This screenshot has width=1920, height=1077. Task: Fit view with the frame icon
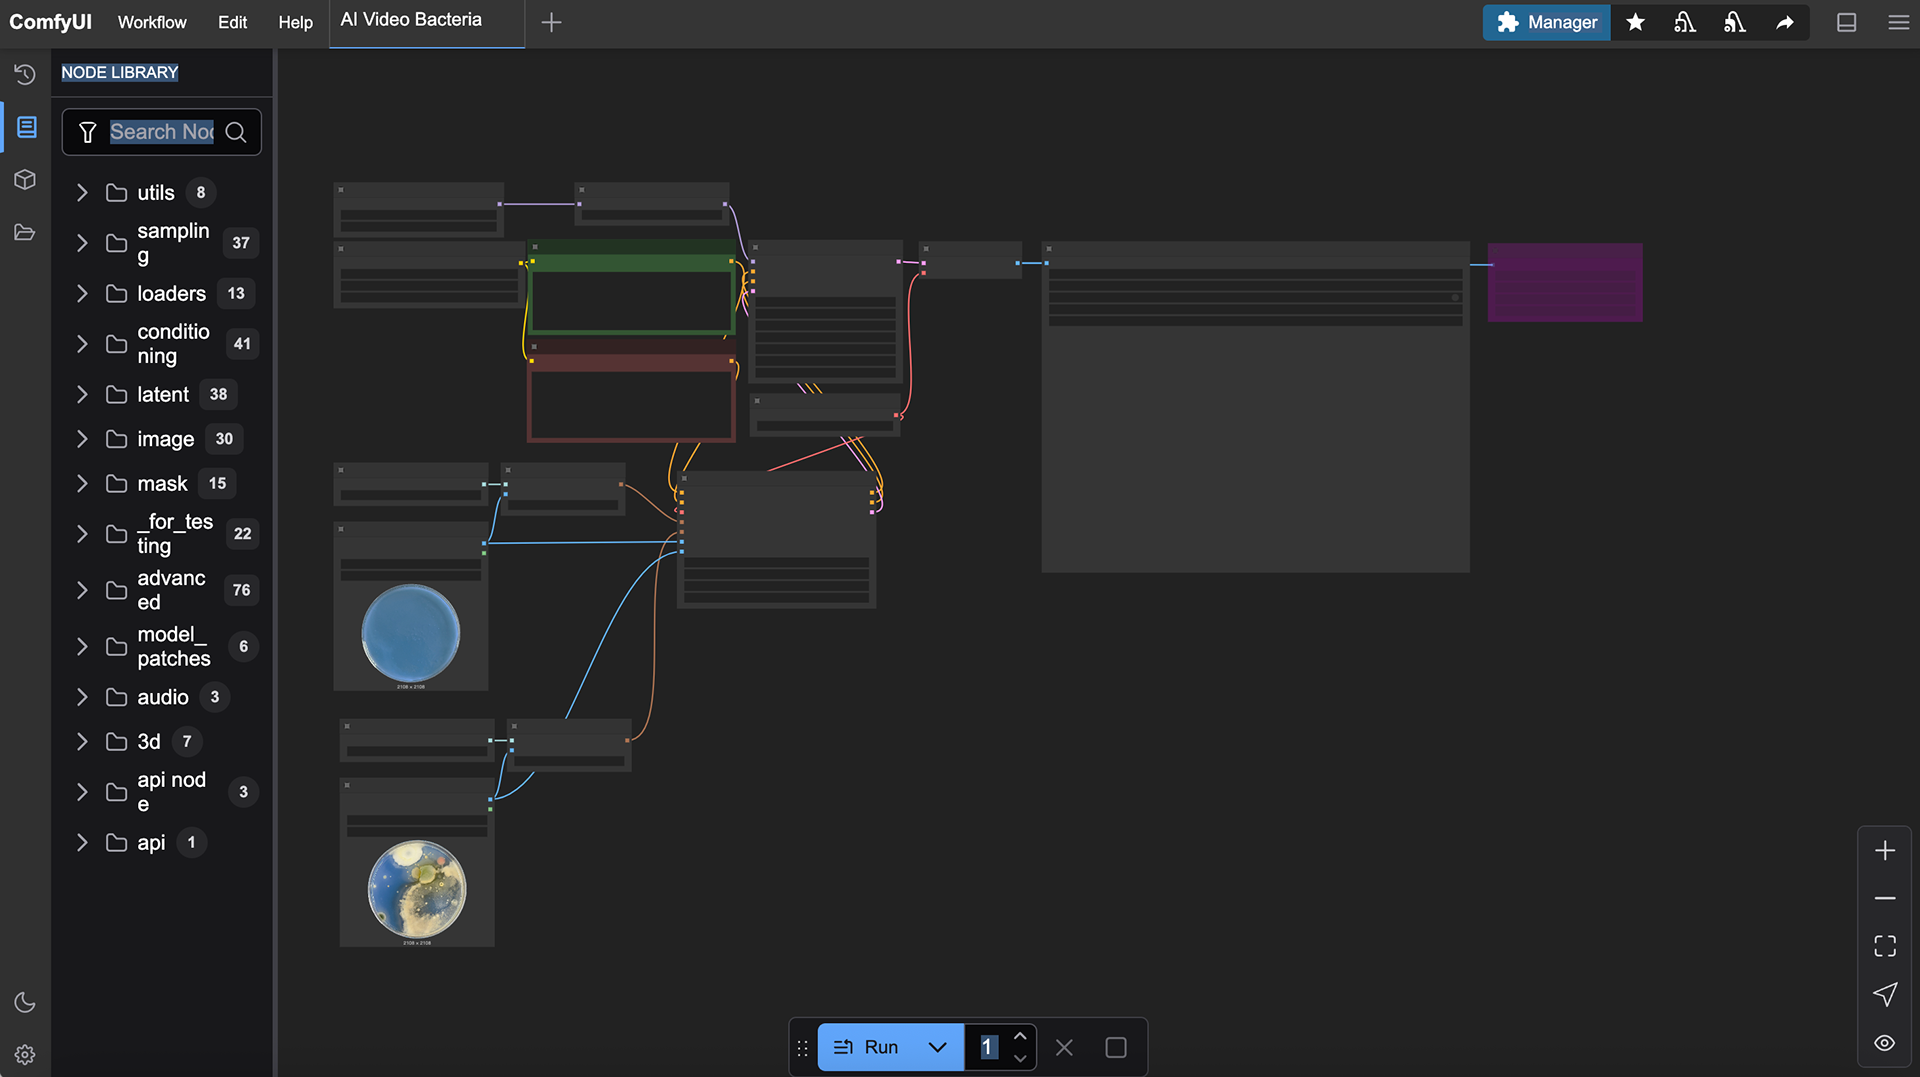pos(1885,946)
